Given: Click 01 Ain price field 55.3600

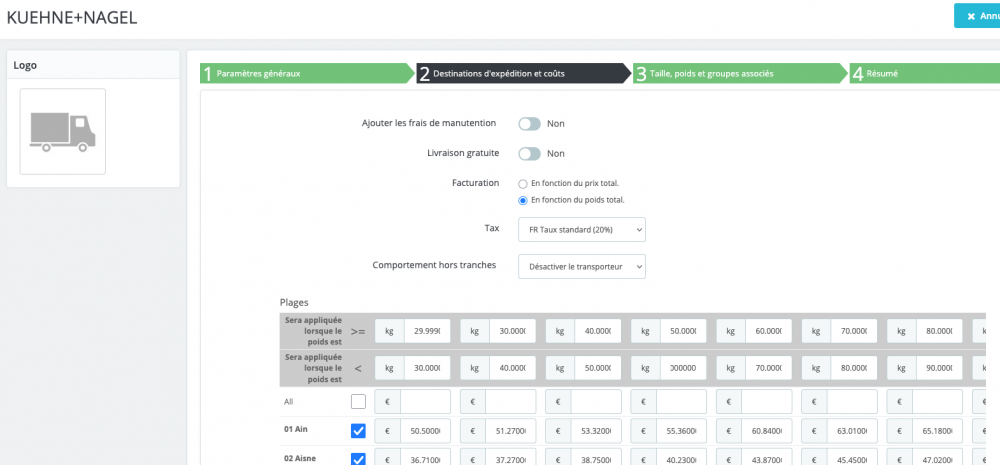Looking at the screenshot, I should click(x=682, y=431).
